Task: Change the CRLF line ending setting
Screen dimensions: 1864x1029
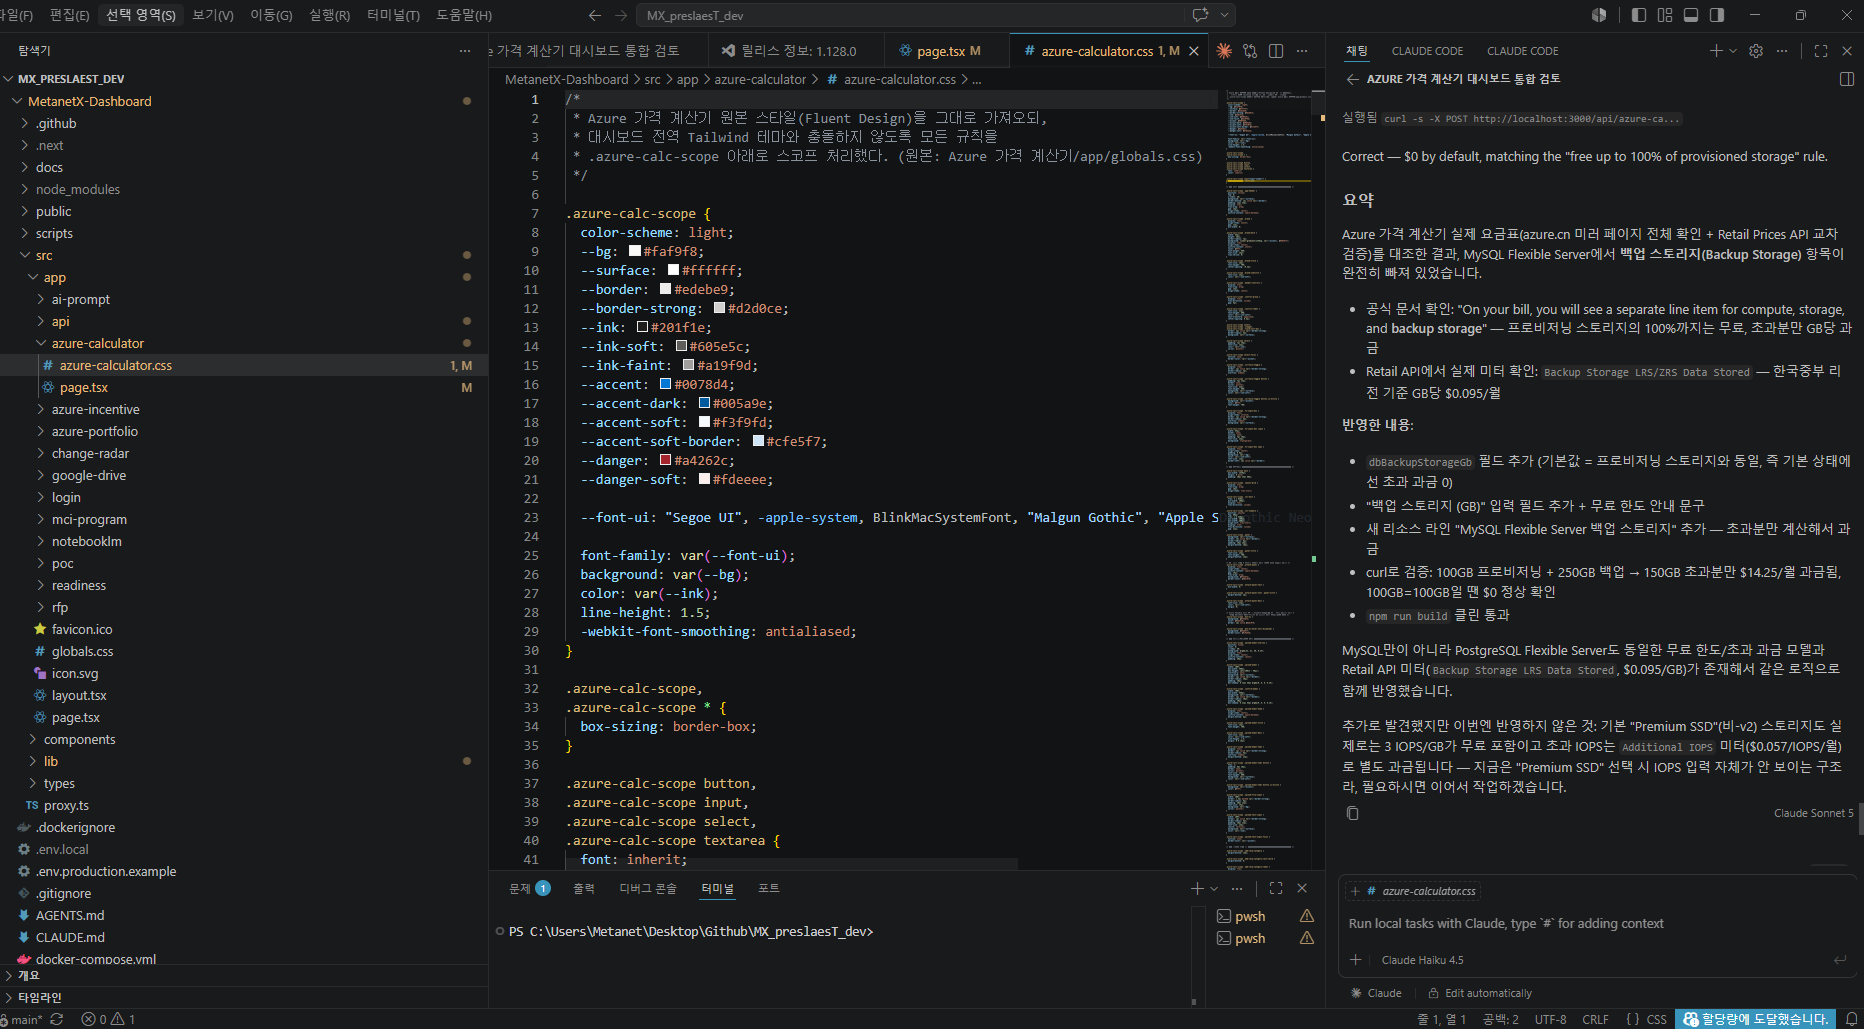Action: (1595, 1019)
